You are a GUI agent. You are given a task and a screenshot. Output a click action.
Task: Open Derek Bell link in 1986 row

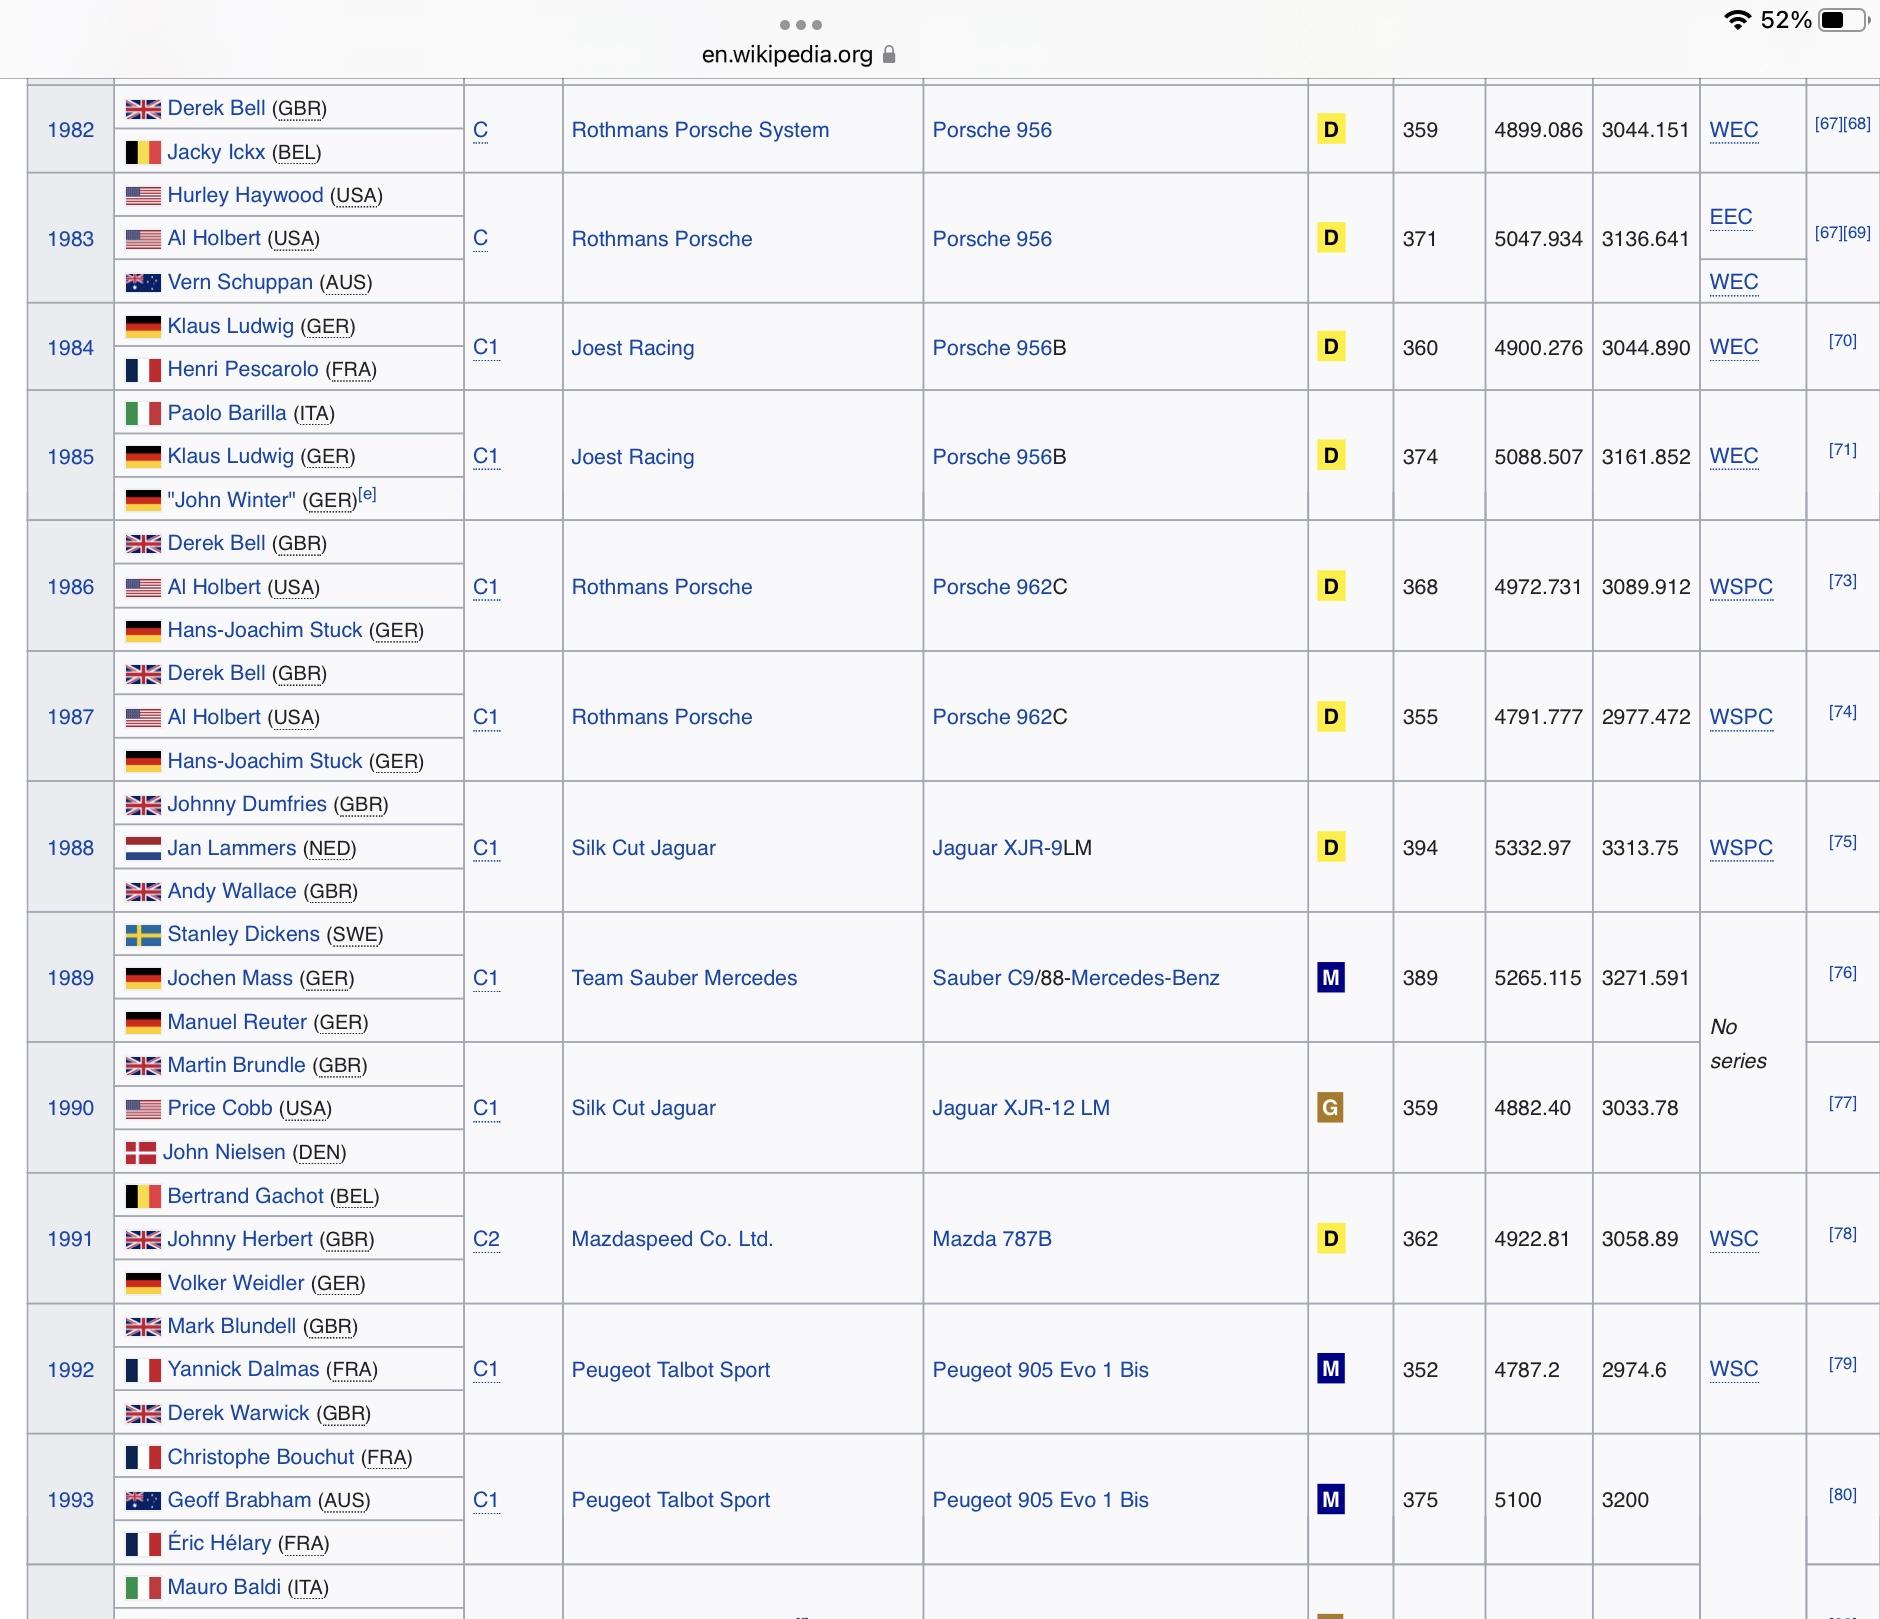[216, 543]
